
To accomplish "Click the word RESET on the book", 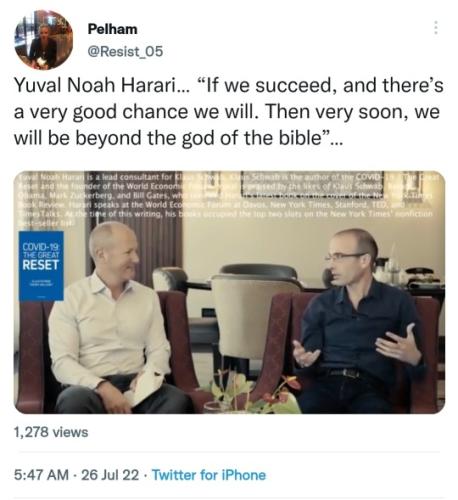I will tap(40, 265).
